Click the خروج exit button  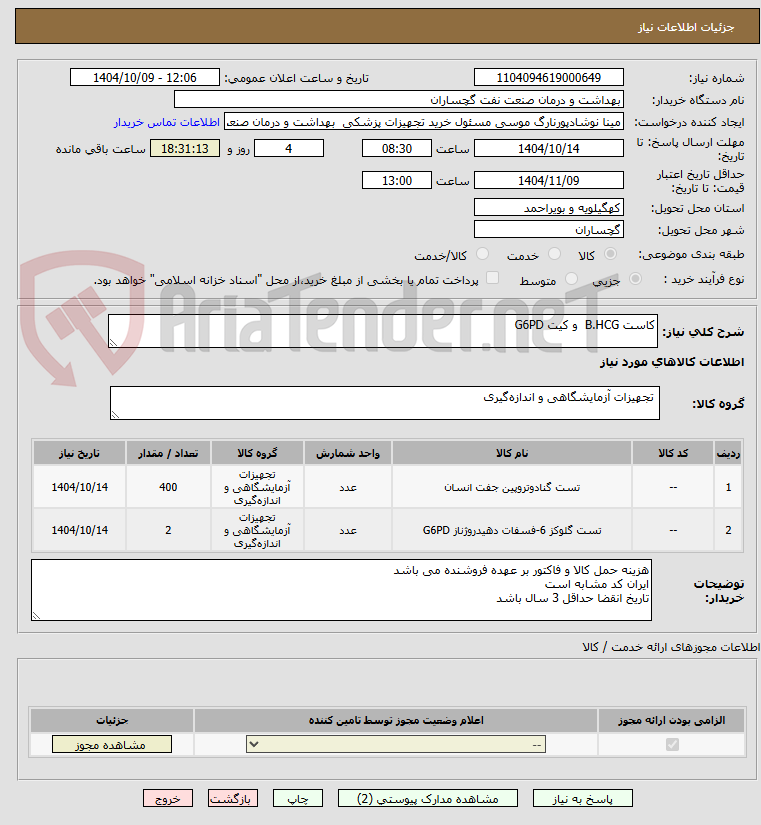point(168,798)
